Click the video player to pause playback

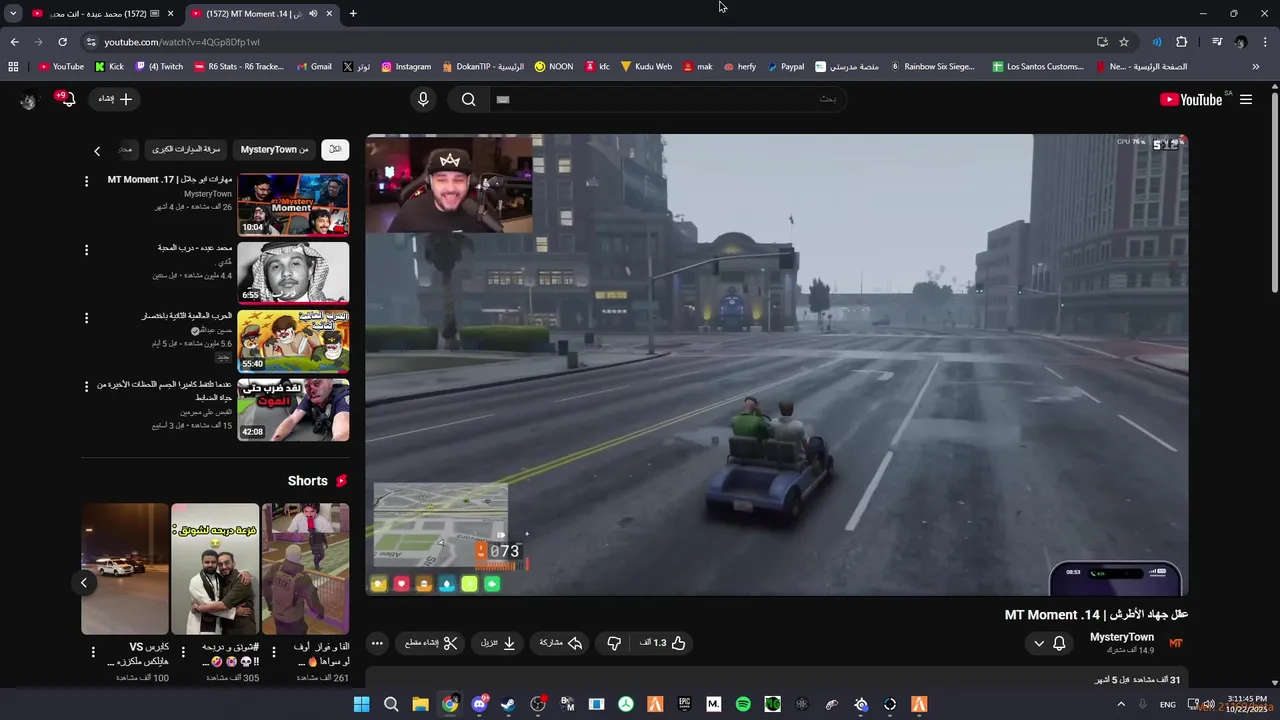777,365
